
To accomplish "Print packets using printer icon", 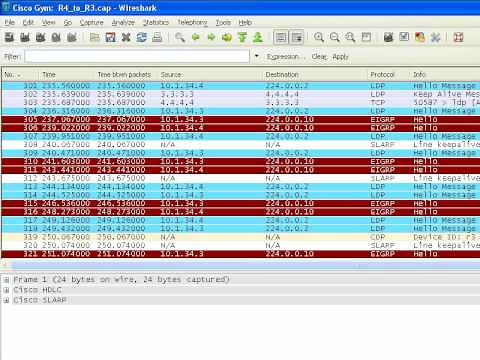I will tap(157, 37).
